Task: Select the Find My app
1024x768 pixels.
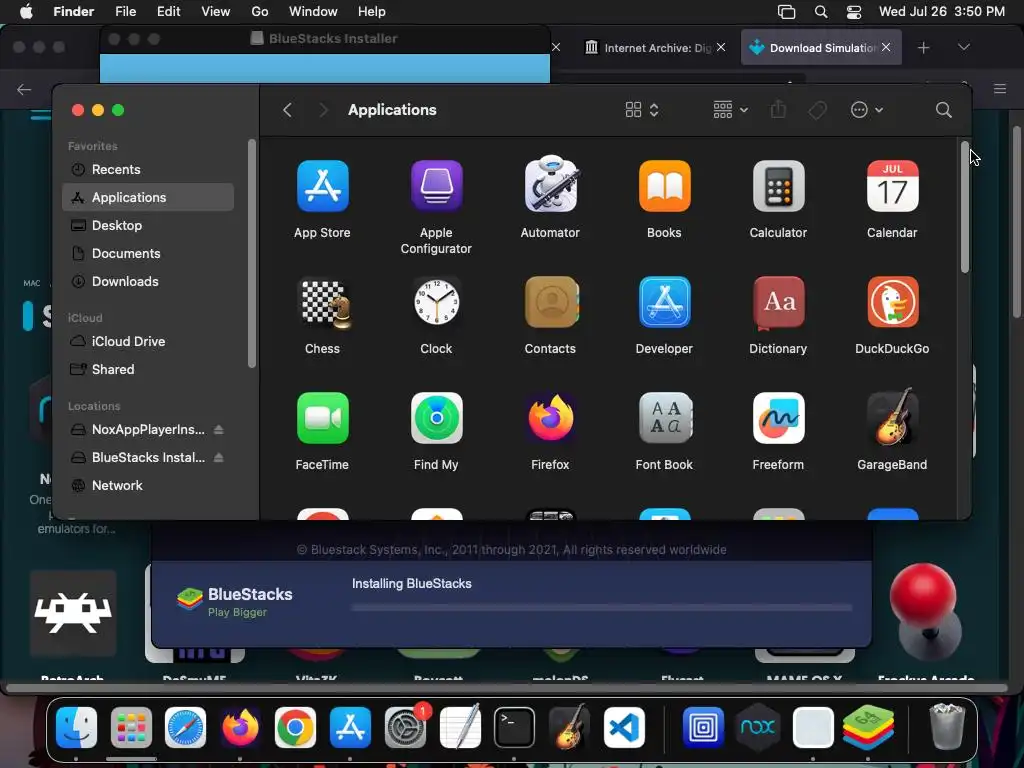Action: tap(436, 419)
